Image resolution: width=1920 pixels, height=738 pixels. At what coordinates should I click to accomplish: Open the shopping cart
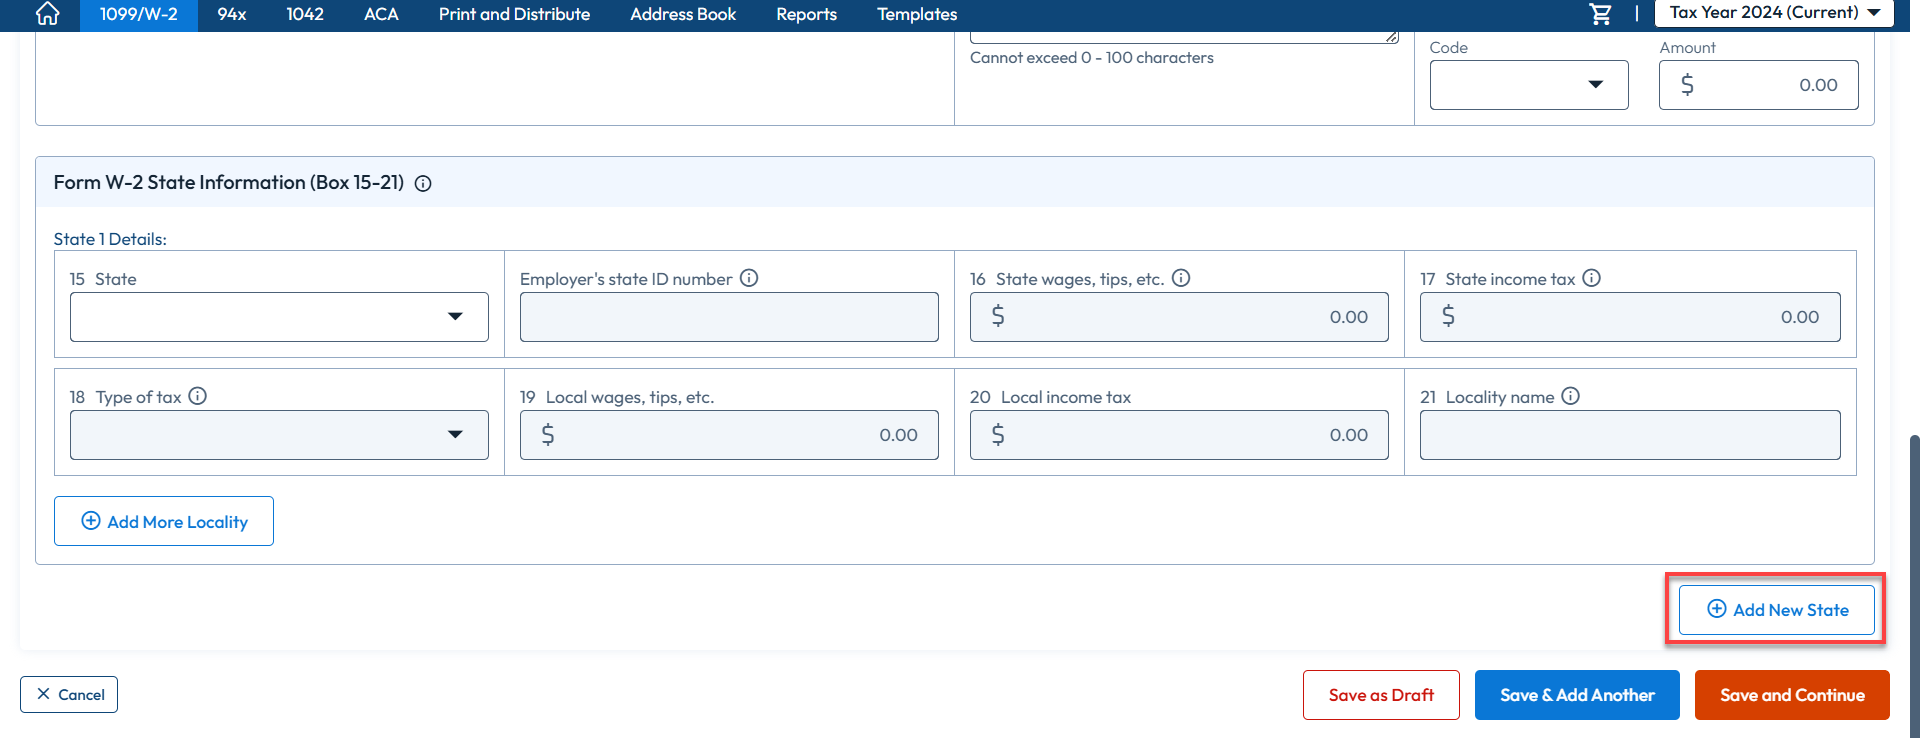pyautogui.click(x=1601, y=14)
